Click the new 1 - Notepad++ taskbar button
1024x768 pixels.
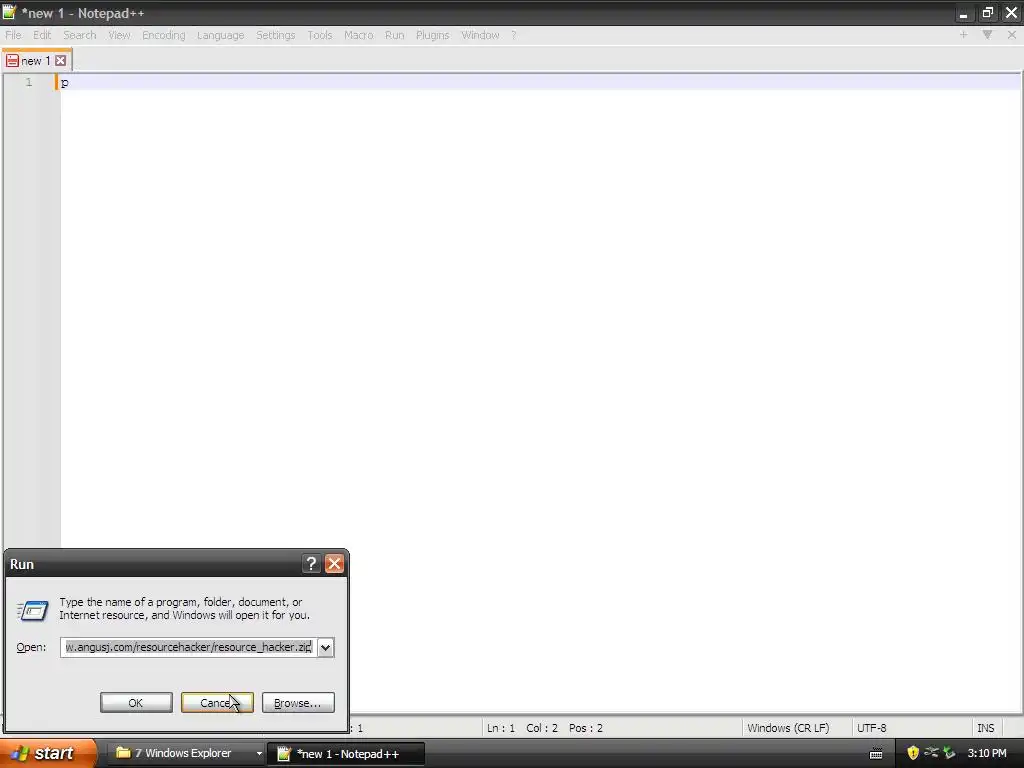[x=347, y=754]
